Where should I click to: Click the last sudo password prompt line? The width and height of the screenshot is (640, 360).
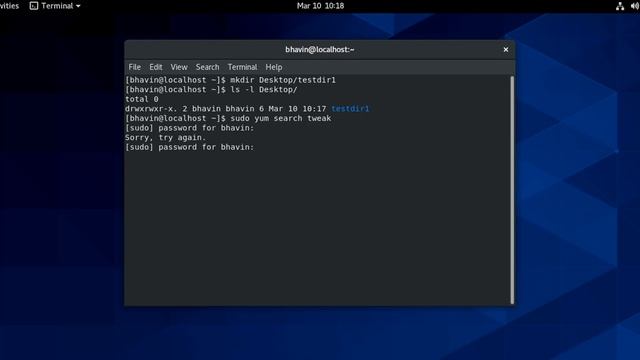[x=190, y=147]
